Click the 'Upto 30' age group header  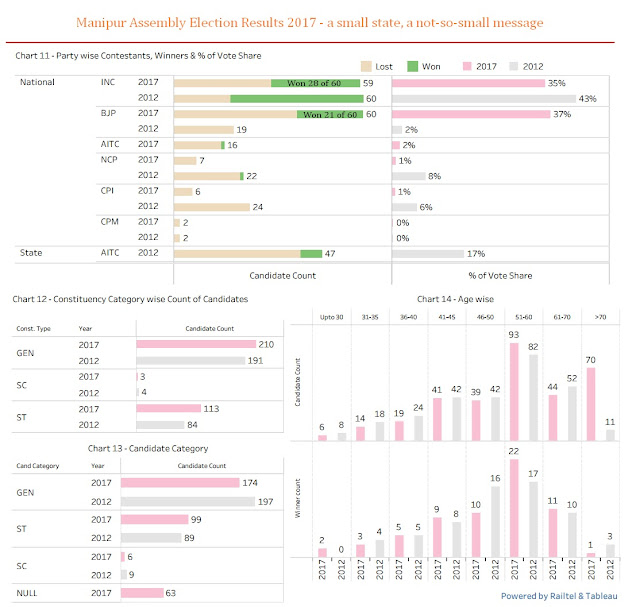pyautogui.click(x=331, y=317)
